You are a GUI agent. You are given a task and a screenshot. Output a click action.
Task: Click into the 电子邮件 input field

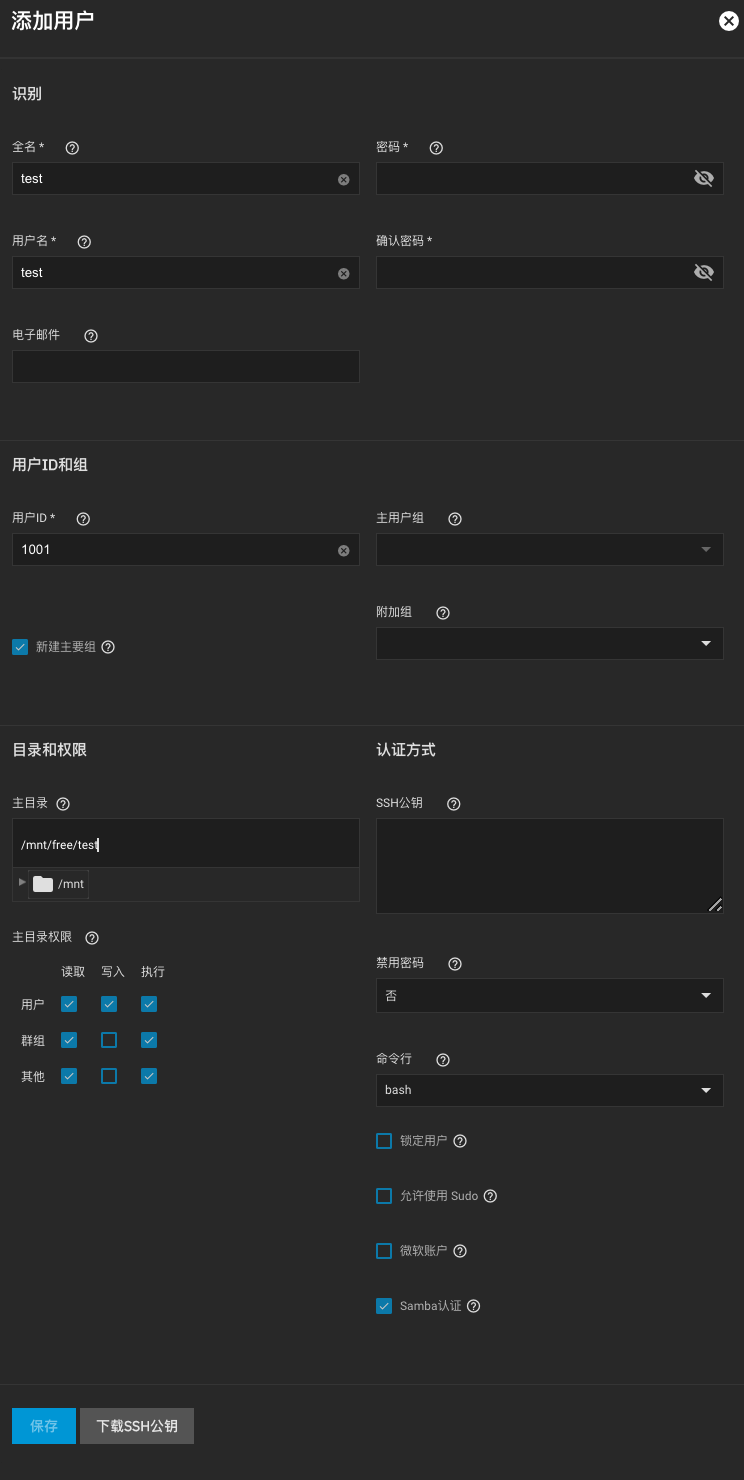185,367
